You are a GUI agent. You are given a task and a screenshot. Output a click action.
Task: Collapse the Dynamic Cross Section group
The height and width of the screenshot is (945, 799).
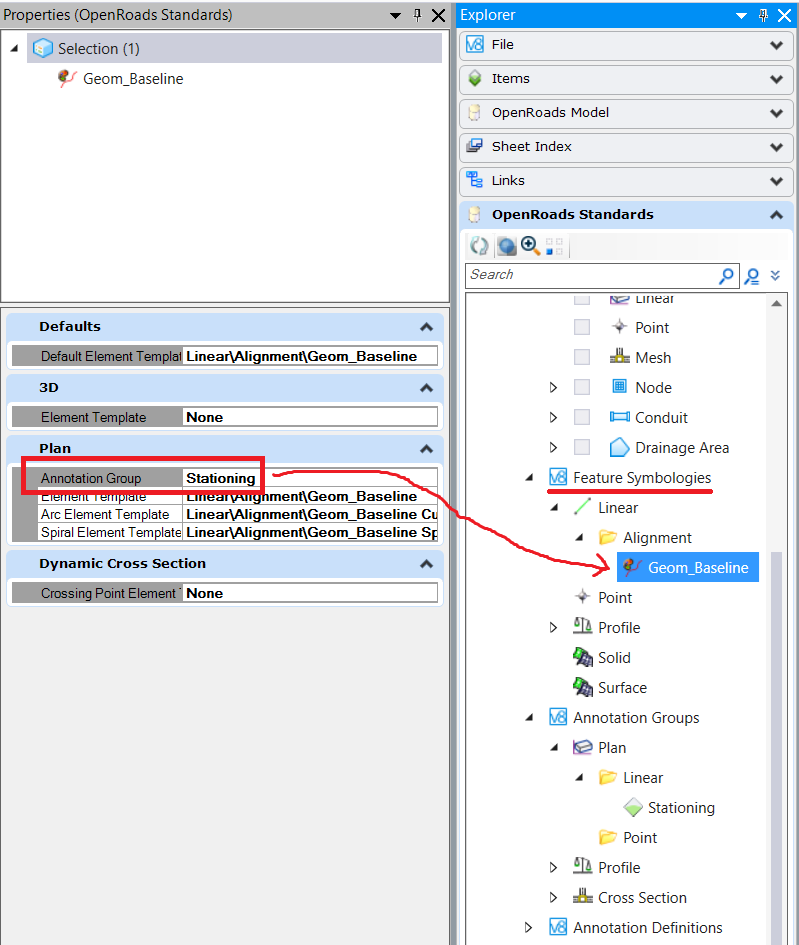tap(427, 564)
